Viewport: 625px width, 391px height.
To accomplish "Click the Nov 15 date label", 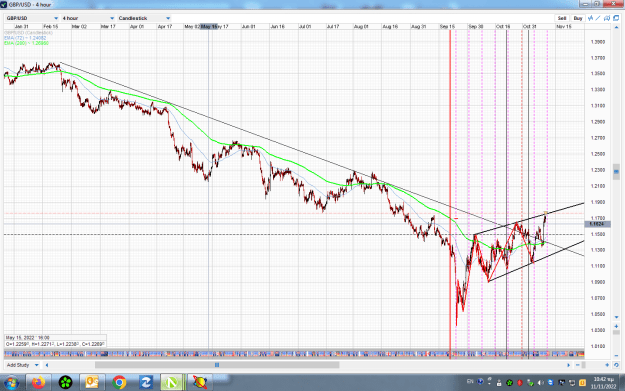I will 564,26.
